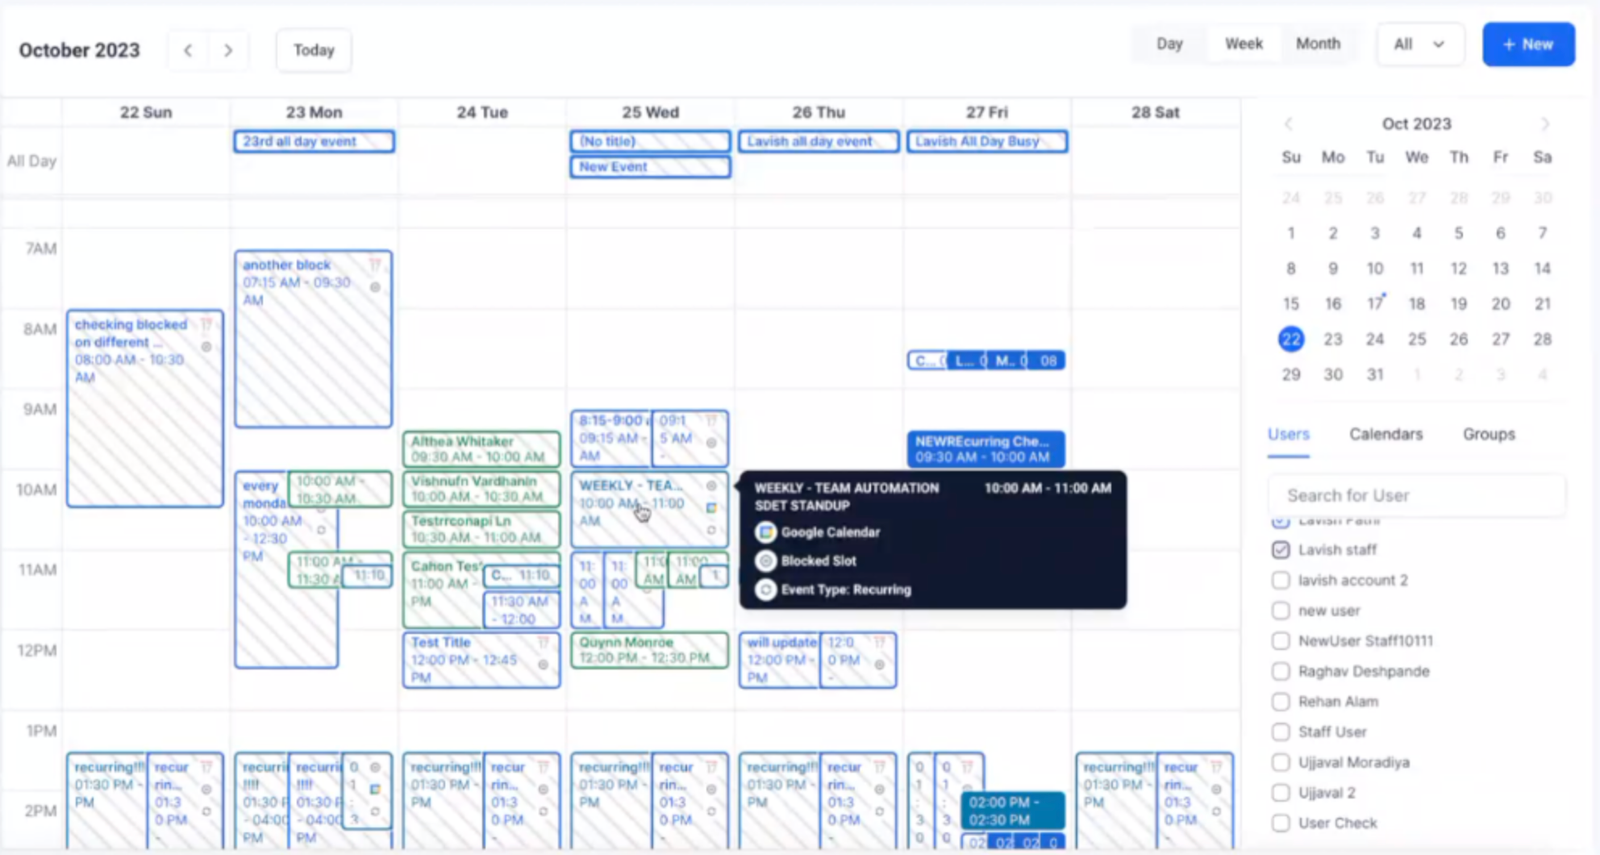Switch to Month view

pyautogui.click(x=1317, y=44)
